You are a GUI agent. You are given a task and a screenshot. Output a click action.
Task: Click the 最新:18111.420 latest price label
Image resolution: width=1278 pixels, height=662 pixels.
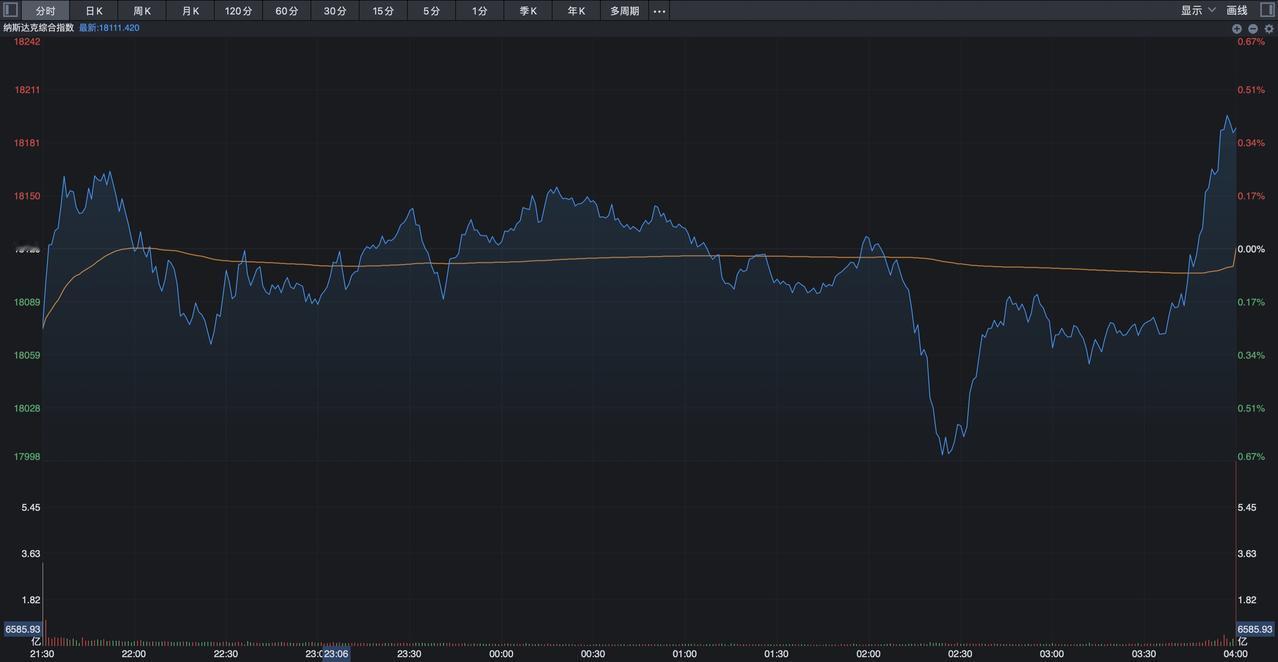click(x=109, y=28)
